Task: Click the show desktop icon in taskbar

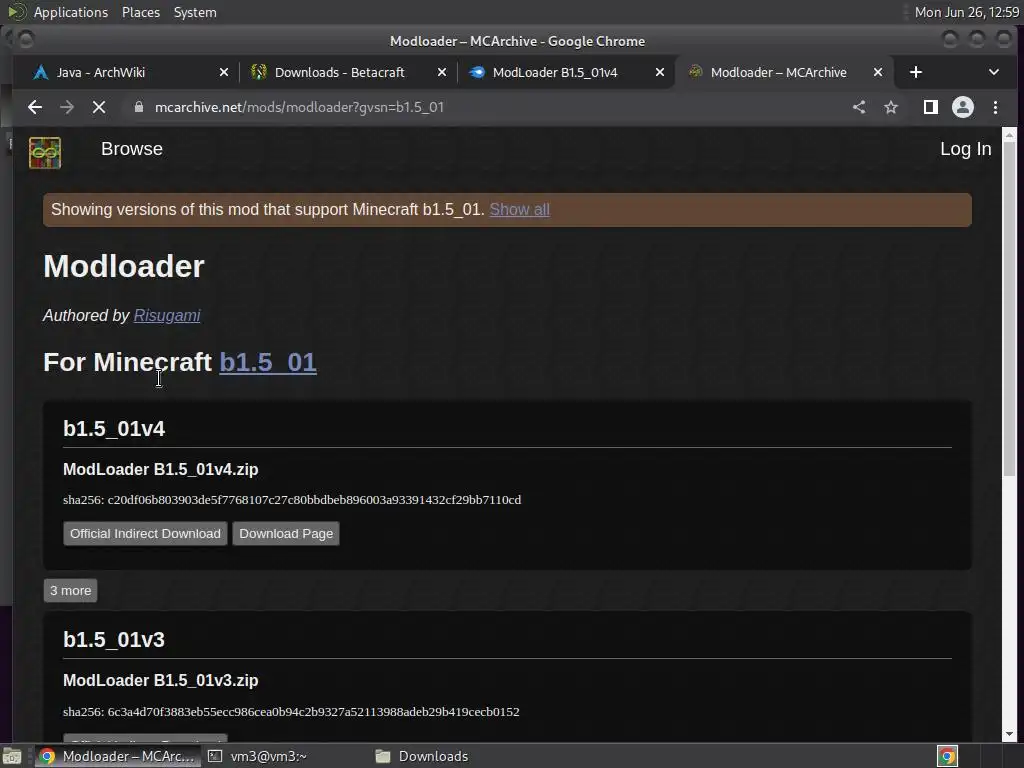Action: [x=12, y=756]
